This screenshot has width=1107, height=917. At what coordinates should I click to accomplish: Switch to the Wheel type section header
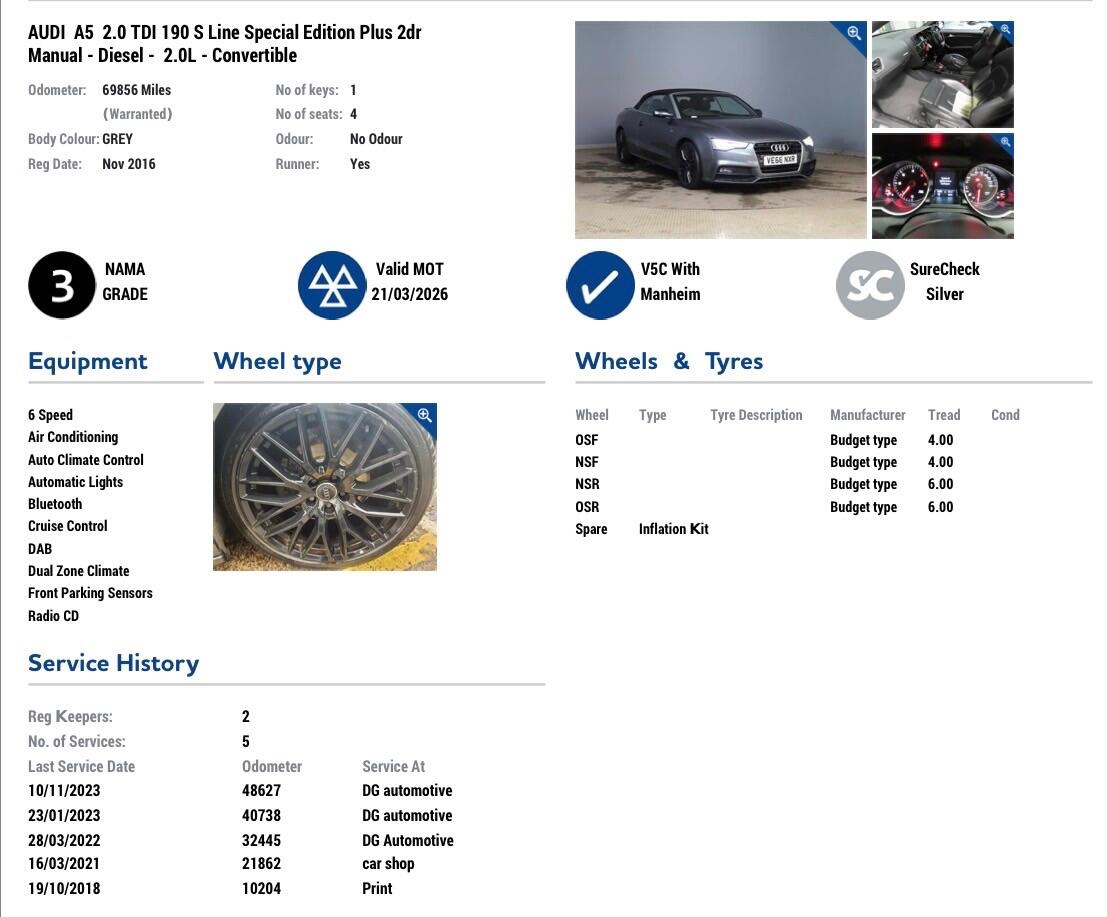277,361
